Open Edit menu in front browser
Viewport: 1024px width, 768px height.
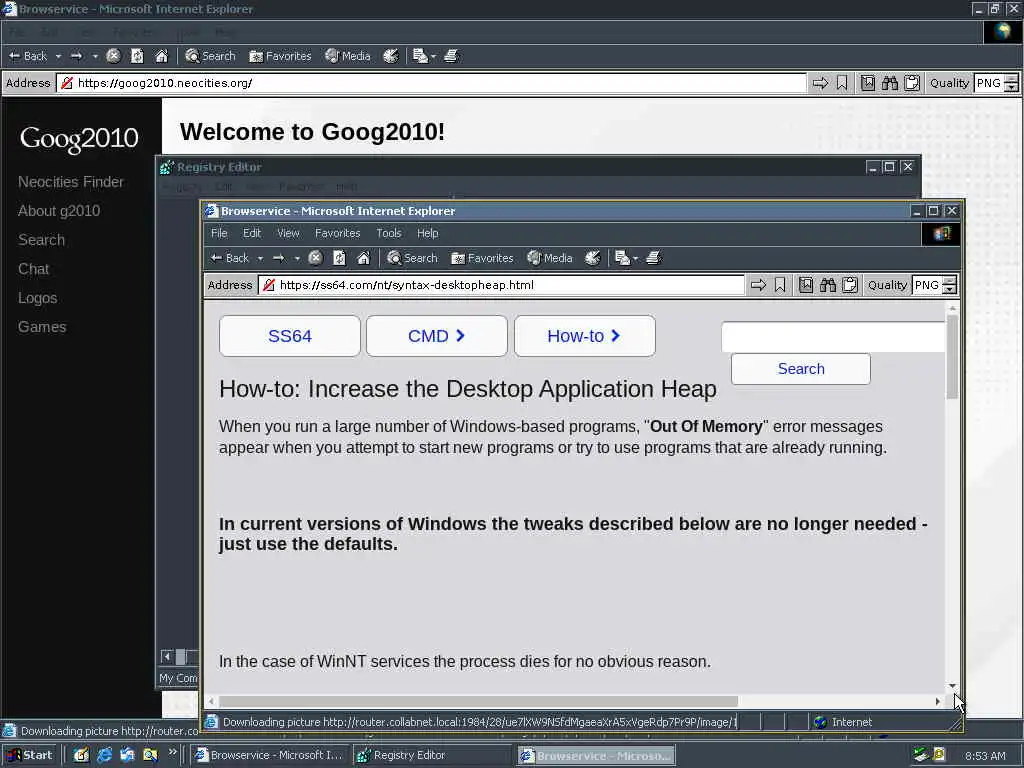(x=252, y=233)
